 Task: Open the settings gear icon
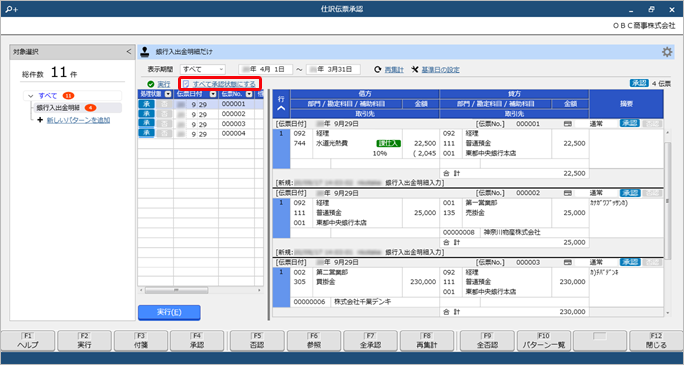[667, 52]
